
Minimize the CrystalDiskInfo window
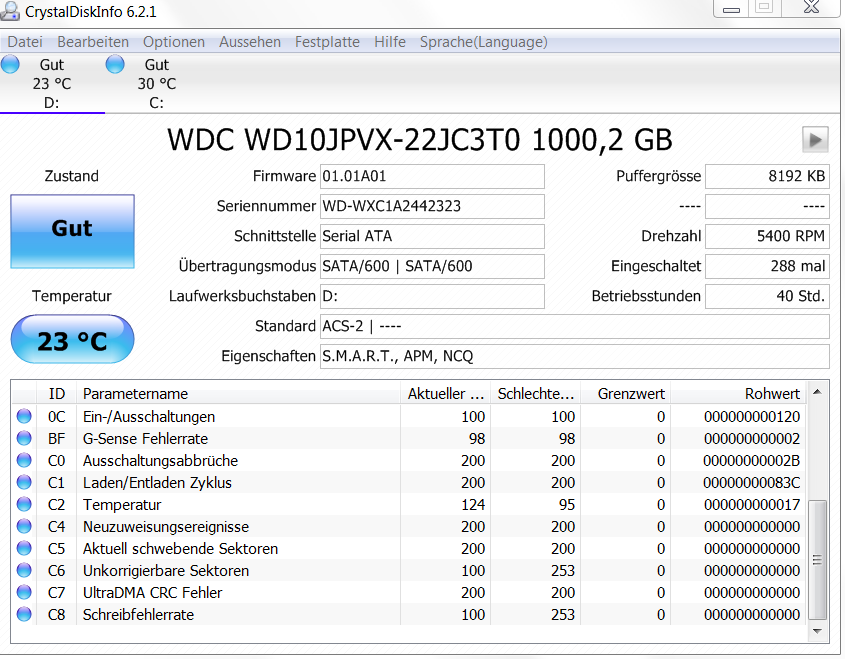[x=731, y=9]
